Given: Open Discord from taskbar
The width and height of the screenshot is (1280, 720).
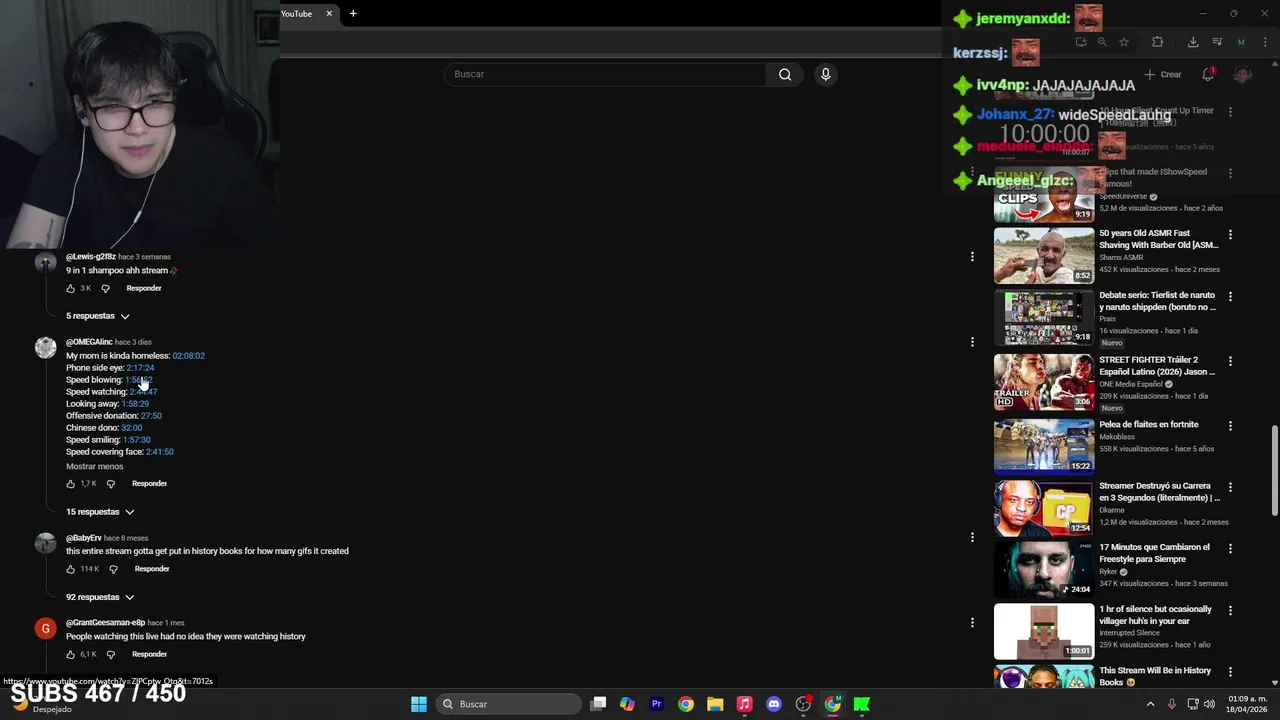Looking at the screenshot, I should [773, 704].
